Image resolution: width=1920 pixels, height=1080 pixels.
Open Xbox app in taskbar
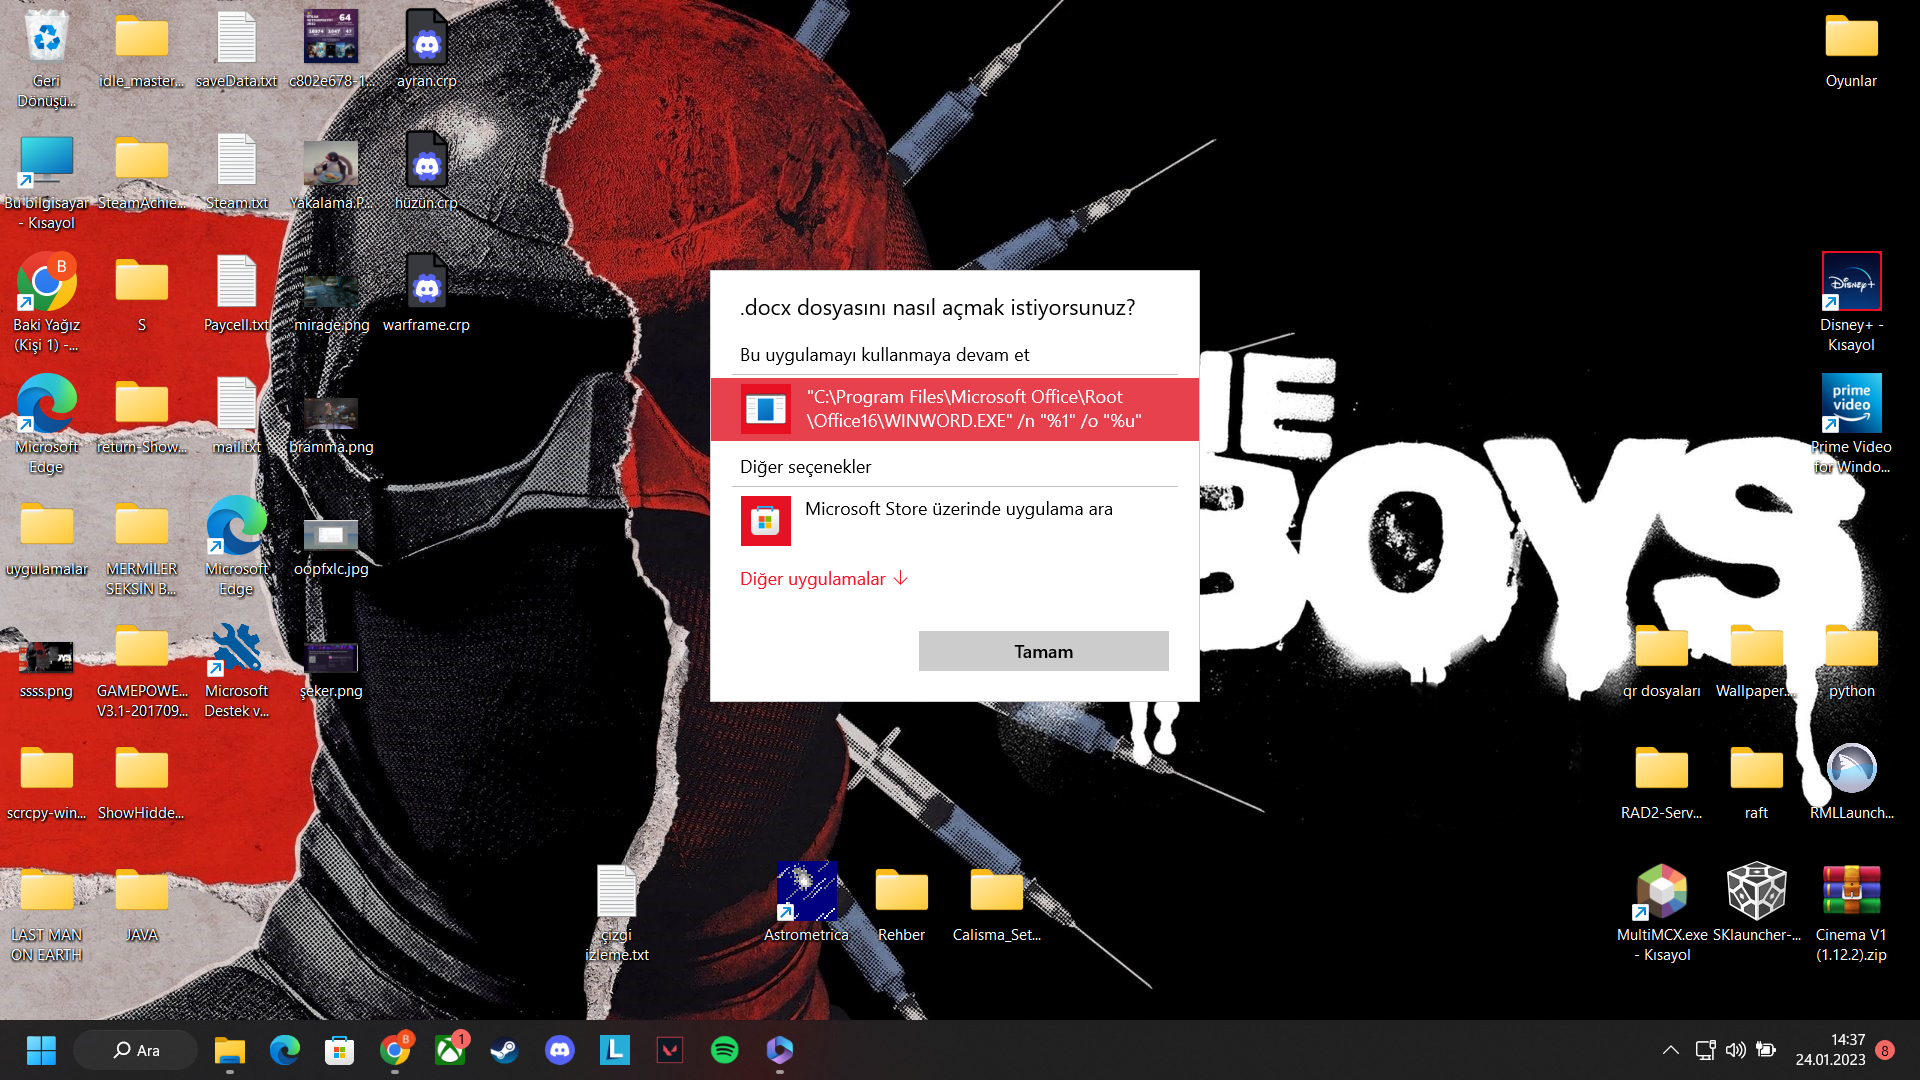[x=450, y=1050]
